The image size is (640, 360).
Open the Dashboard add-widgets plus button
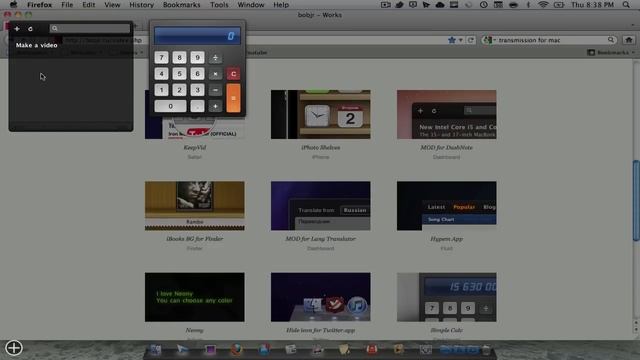(x=14, y=348)
